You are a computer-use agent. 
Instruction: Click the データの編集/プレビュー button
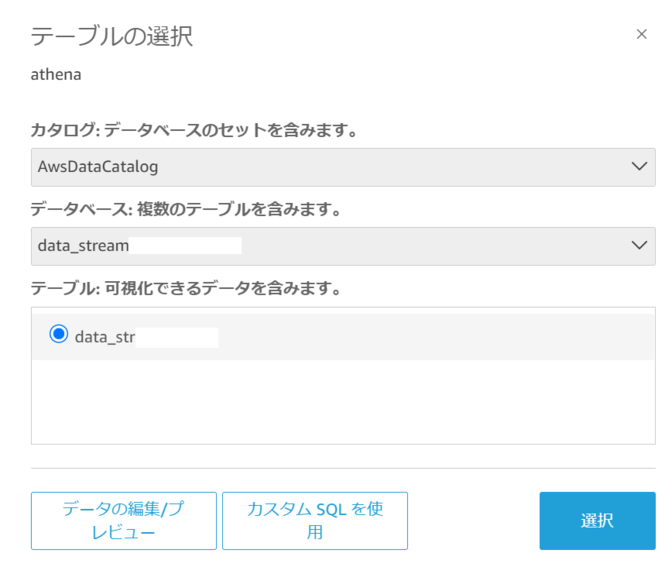pyautogui.click(x=123, y=520)
